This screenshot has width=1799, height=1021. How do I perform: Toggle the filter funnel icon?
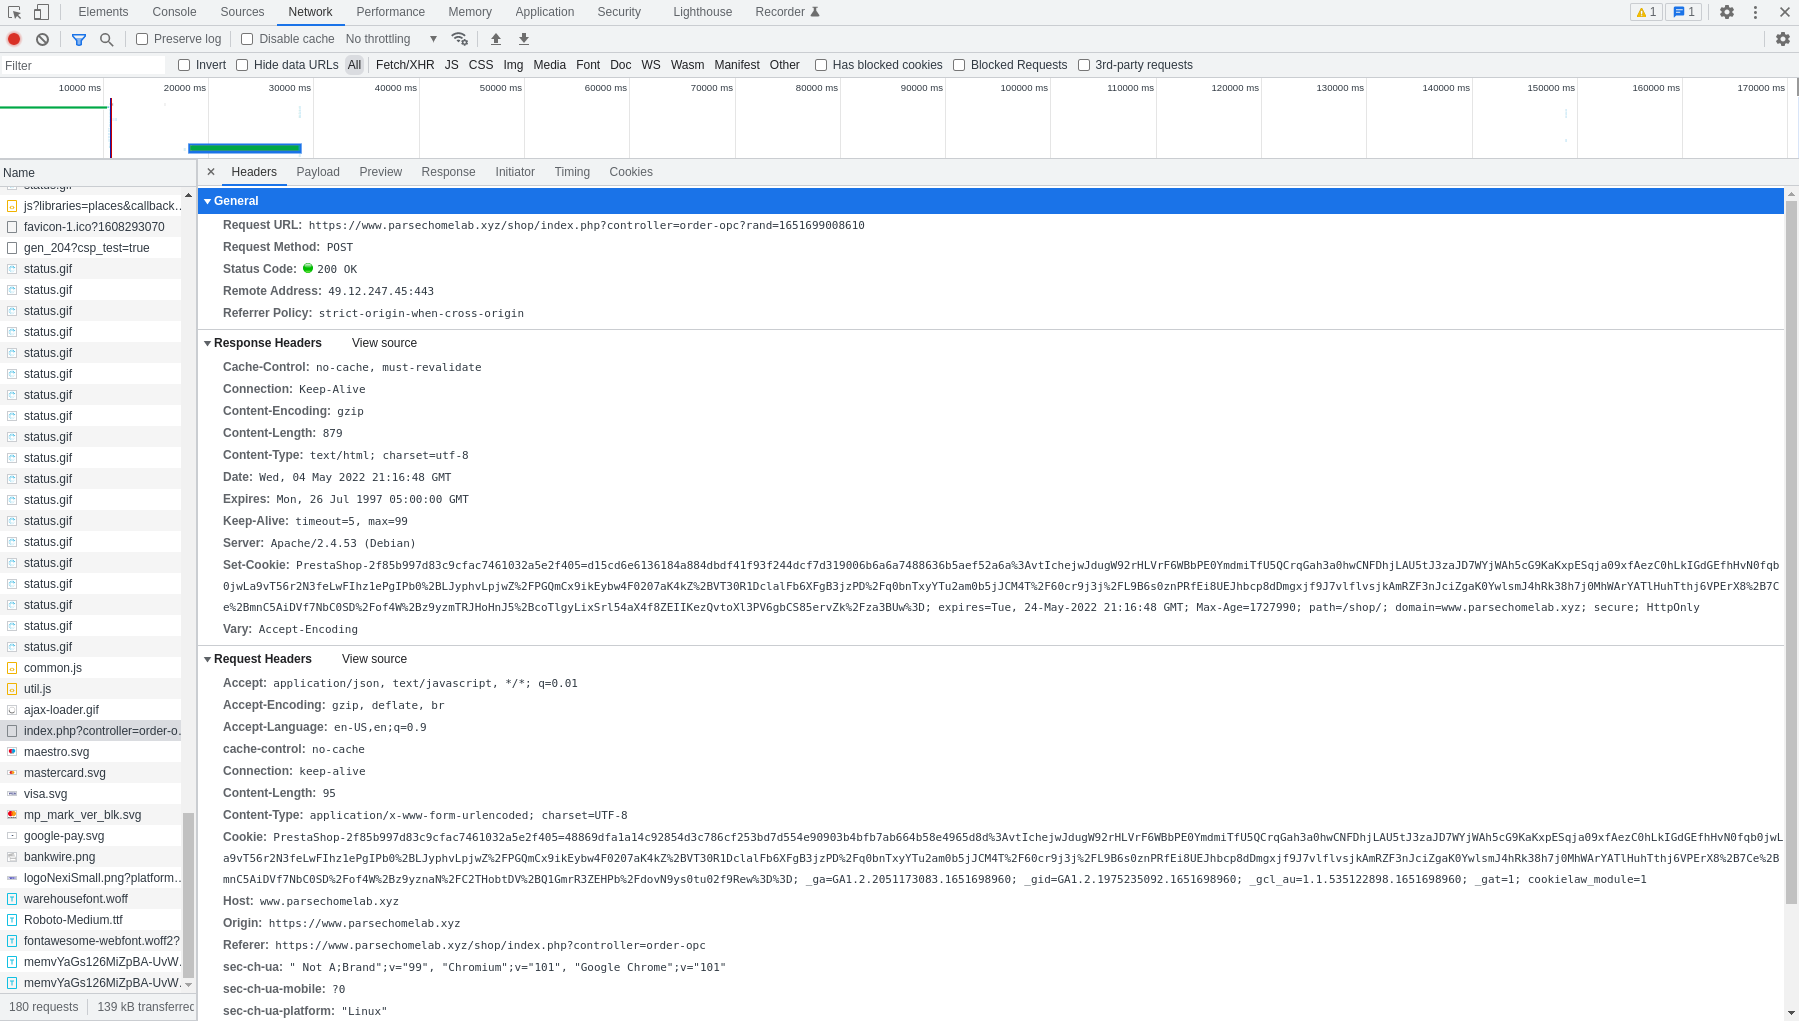click(x=79, y=39)
